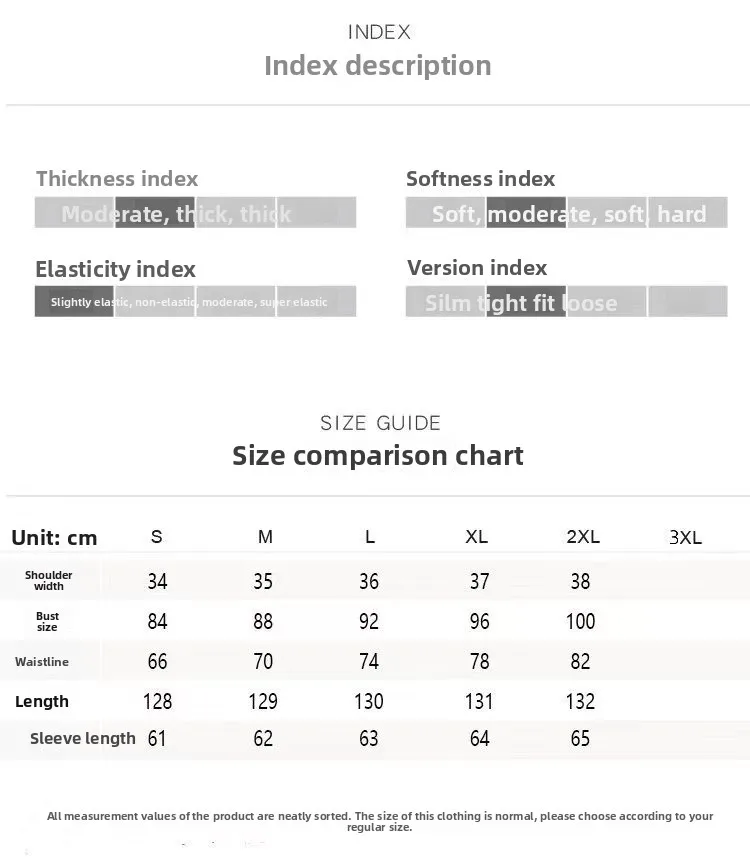Click the hard segment in Softness index
Screen dimensions: 750x857
[x=688, y=213]
